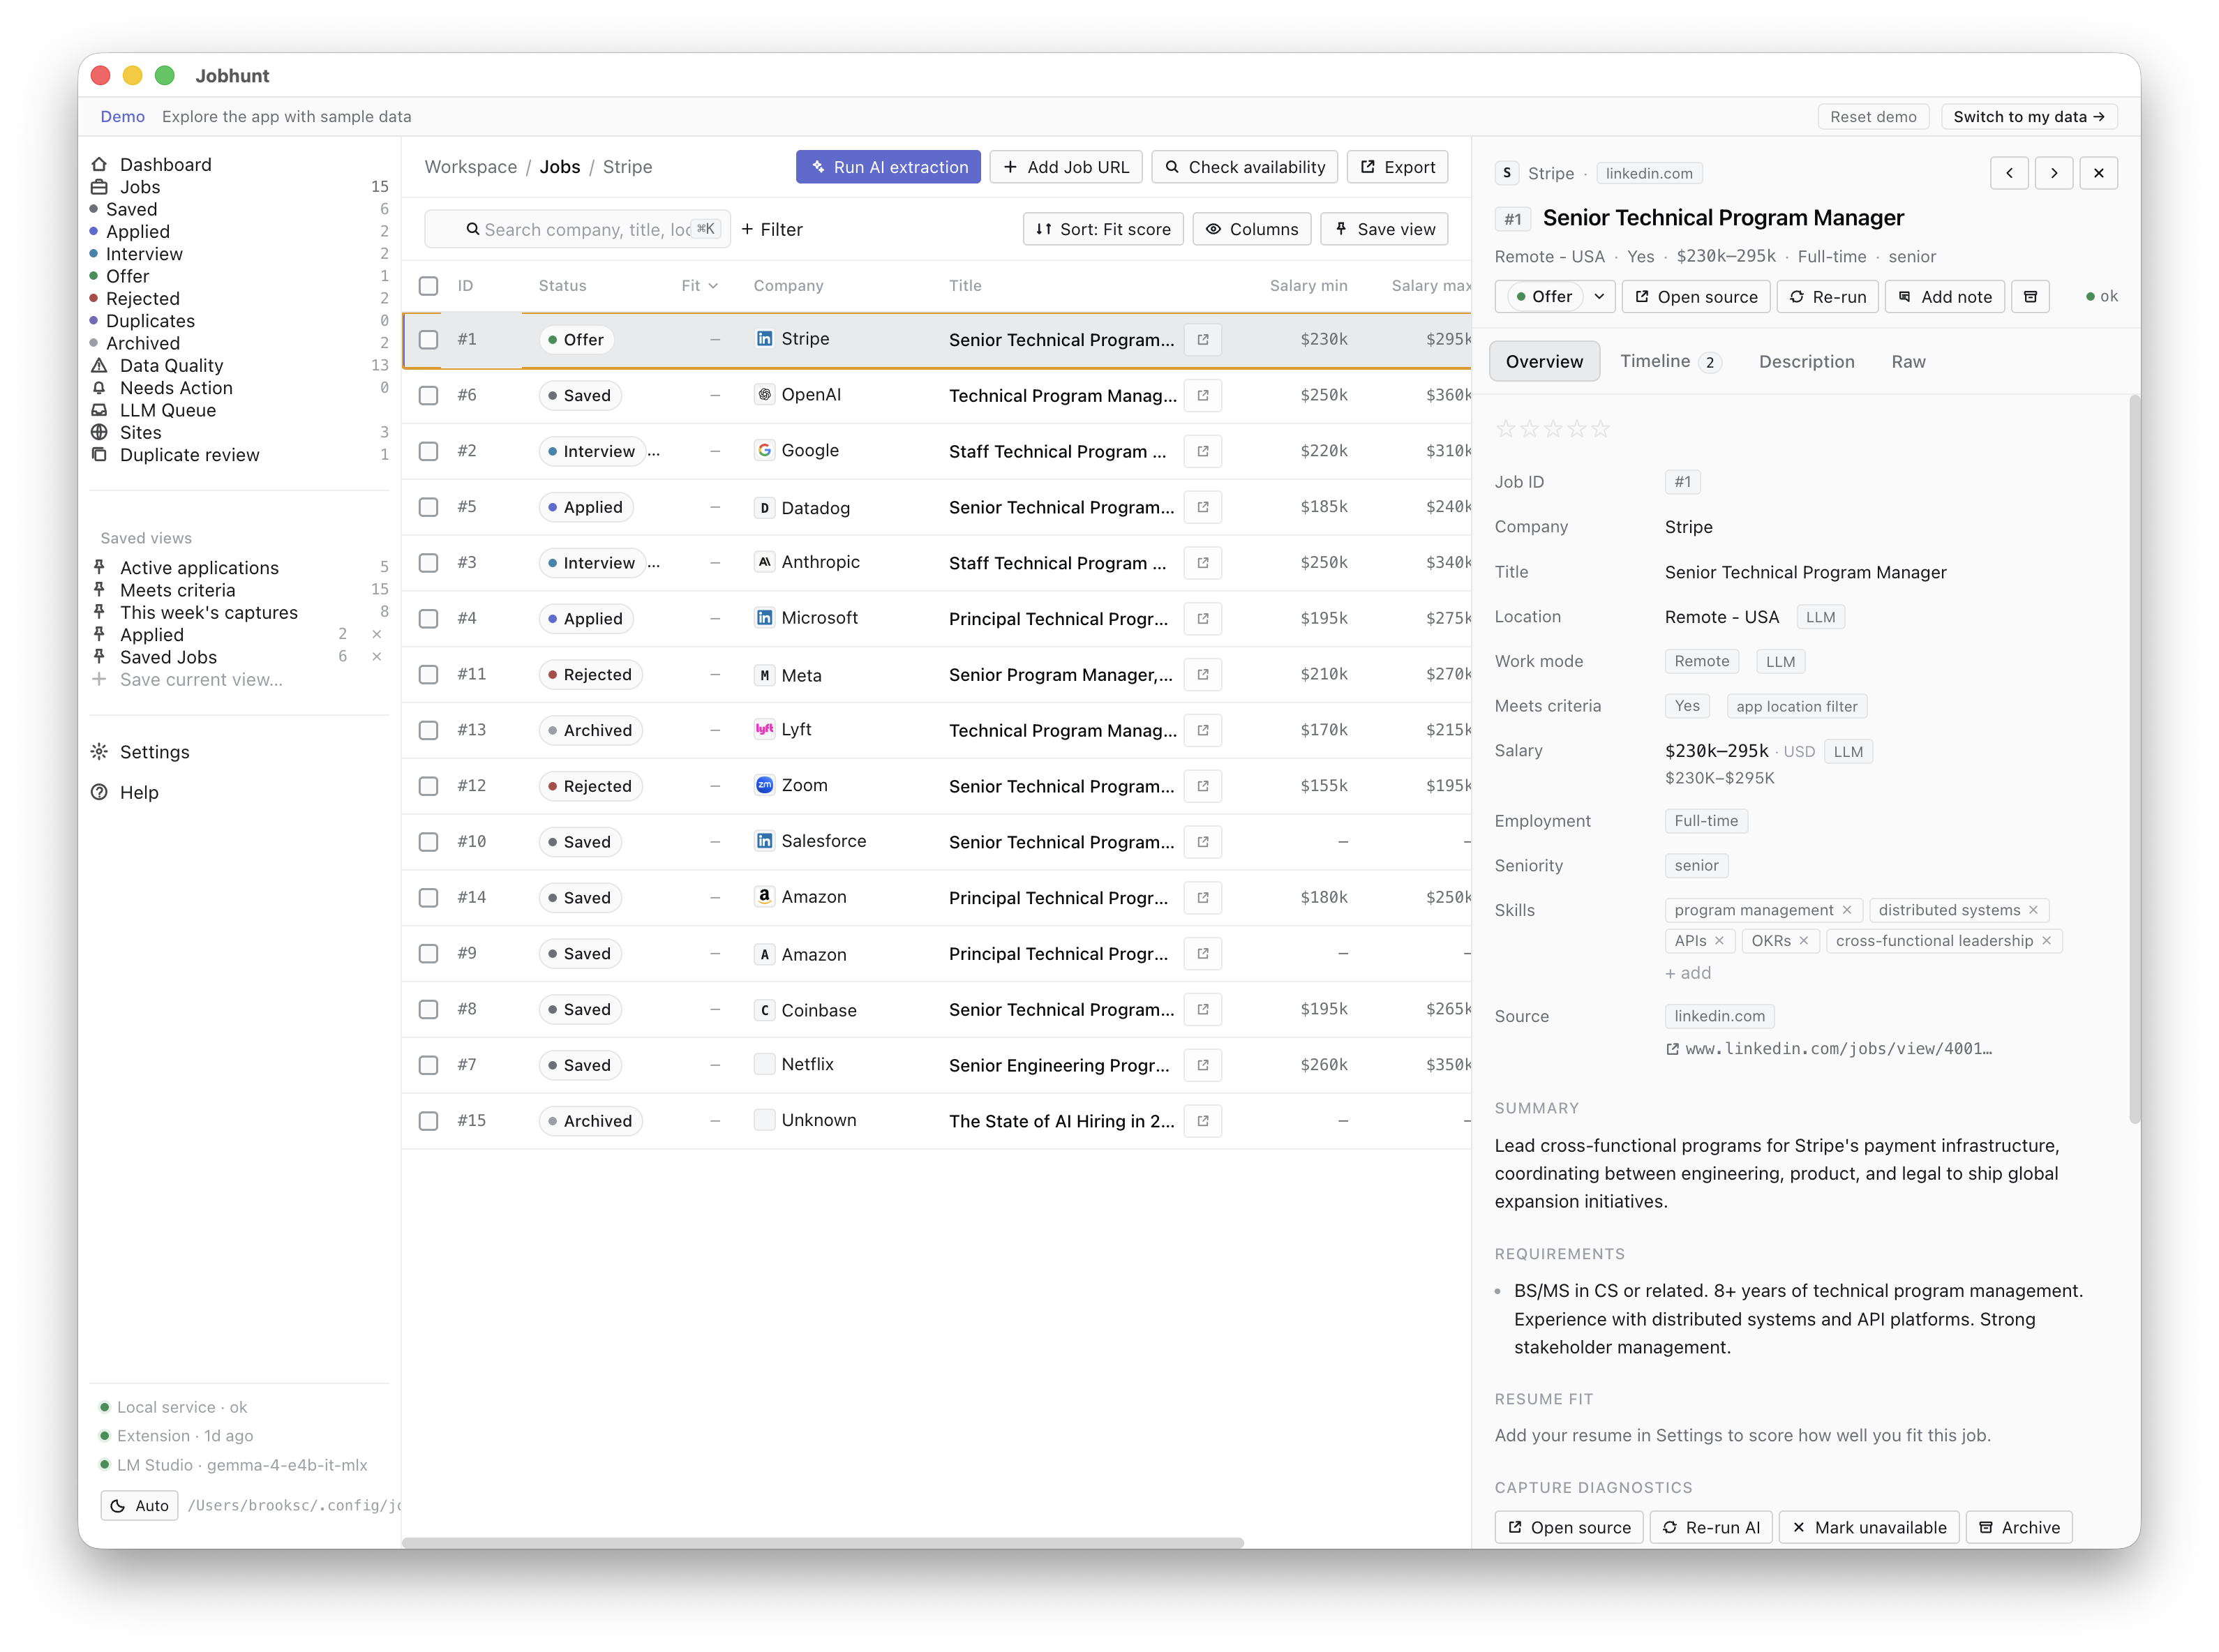
Task: Close the Stripe job detail panel
Action: point(2098,173)
